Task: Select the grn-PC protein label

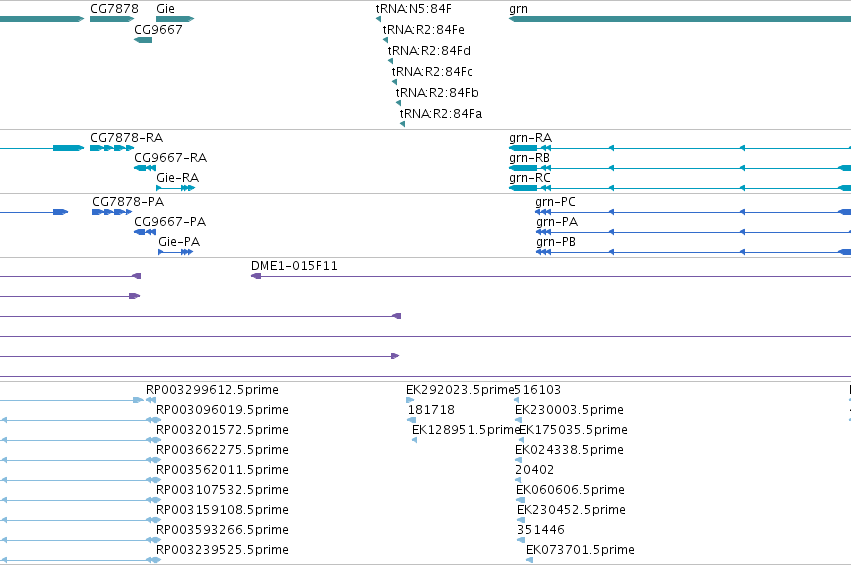Action: (555, 202)
